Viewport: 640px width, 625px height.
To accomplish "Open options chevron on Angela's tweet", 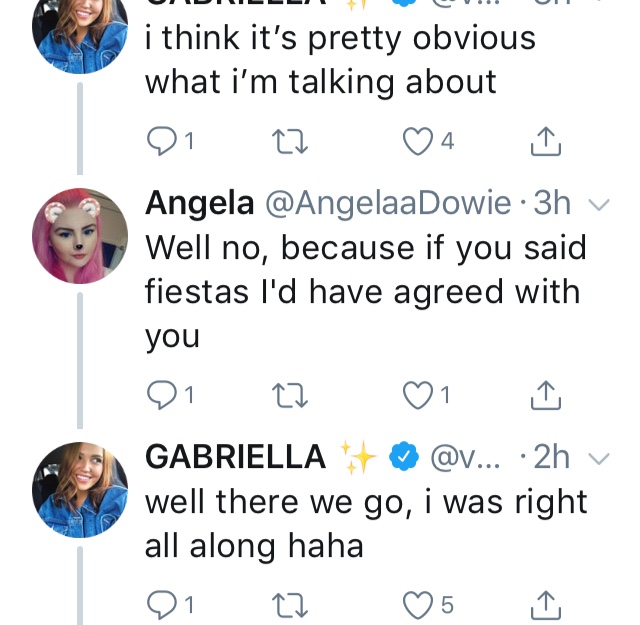I will (x=600, y=205).
